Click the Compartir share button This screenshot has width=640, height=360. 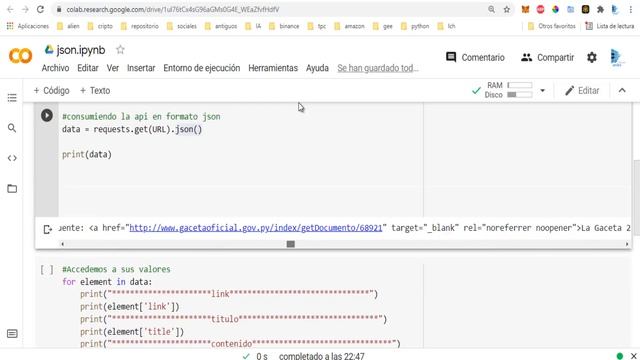547,58
